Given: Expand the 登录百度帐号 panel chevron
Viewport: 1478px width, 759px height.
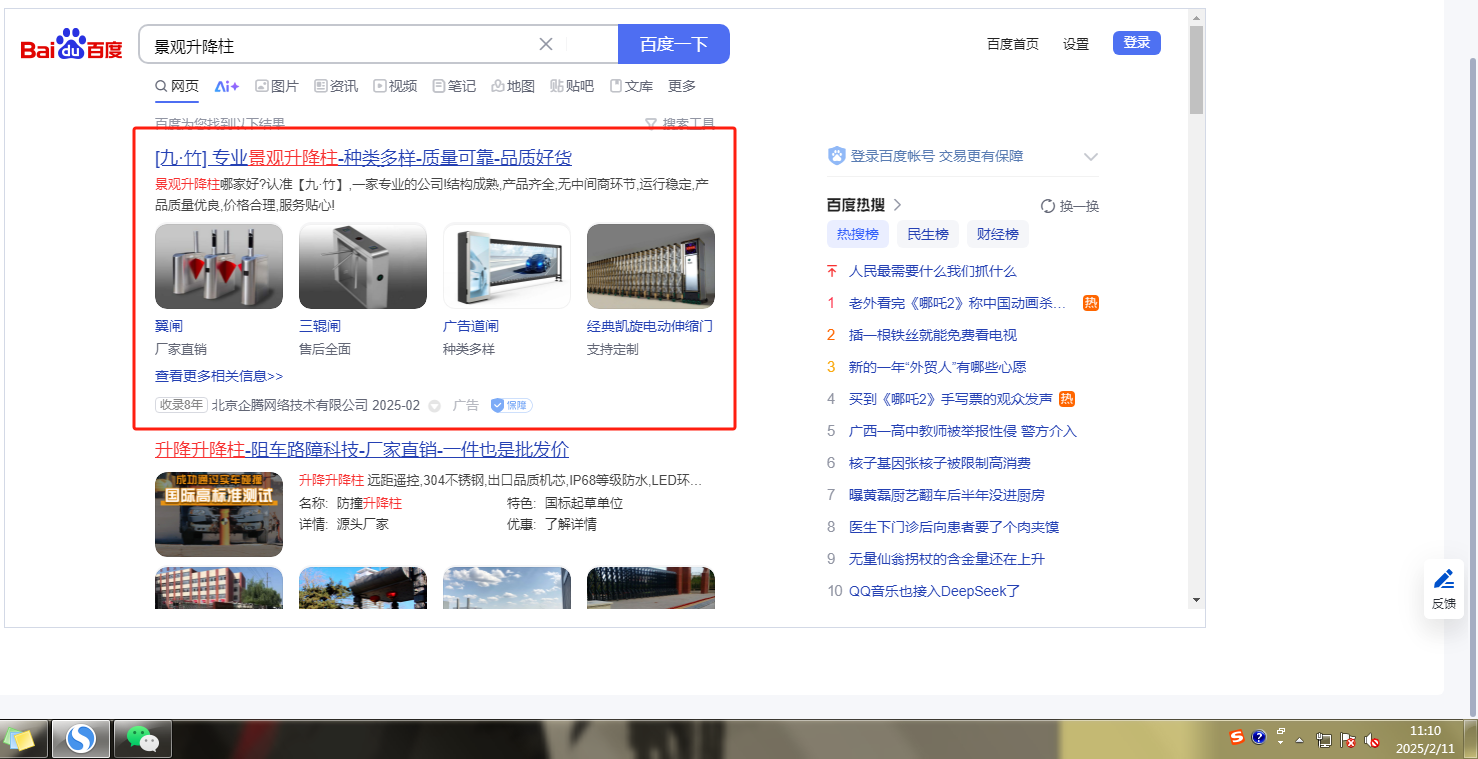Looking at the screenshot, I should [1091, 157].
